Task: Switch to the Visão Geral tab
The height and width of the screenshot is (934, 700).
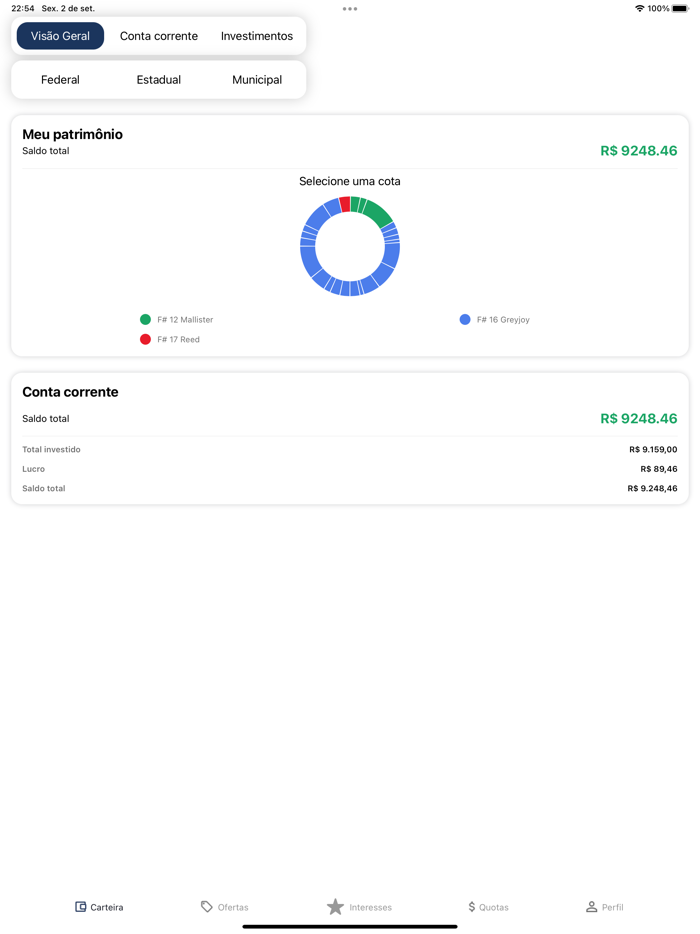Action: [x=60, y=36]
